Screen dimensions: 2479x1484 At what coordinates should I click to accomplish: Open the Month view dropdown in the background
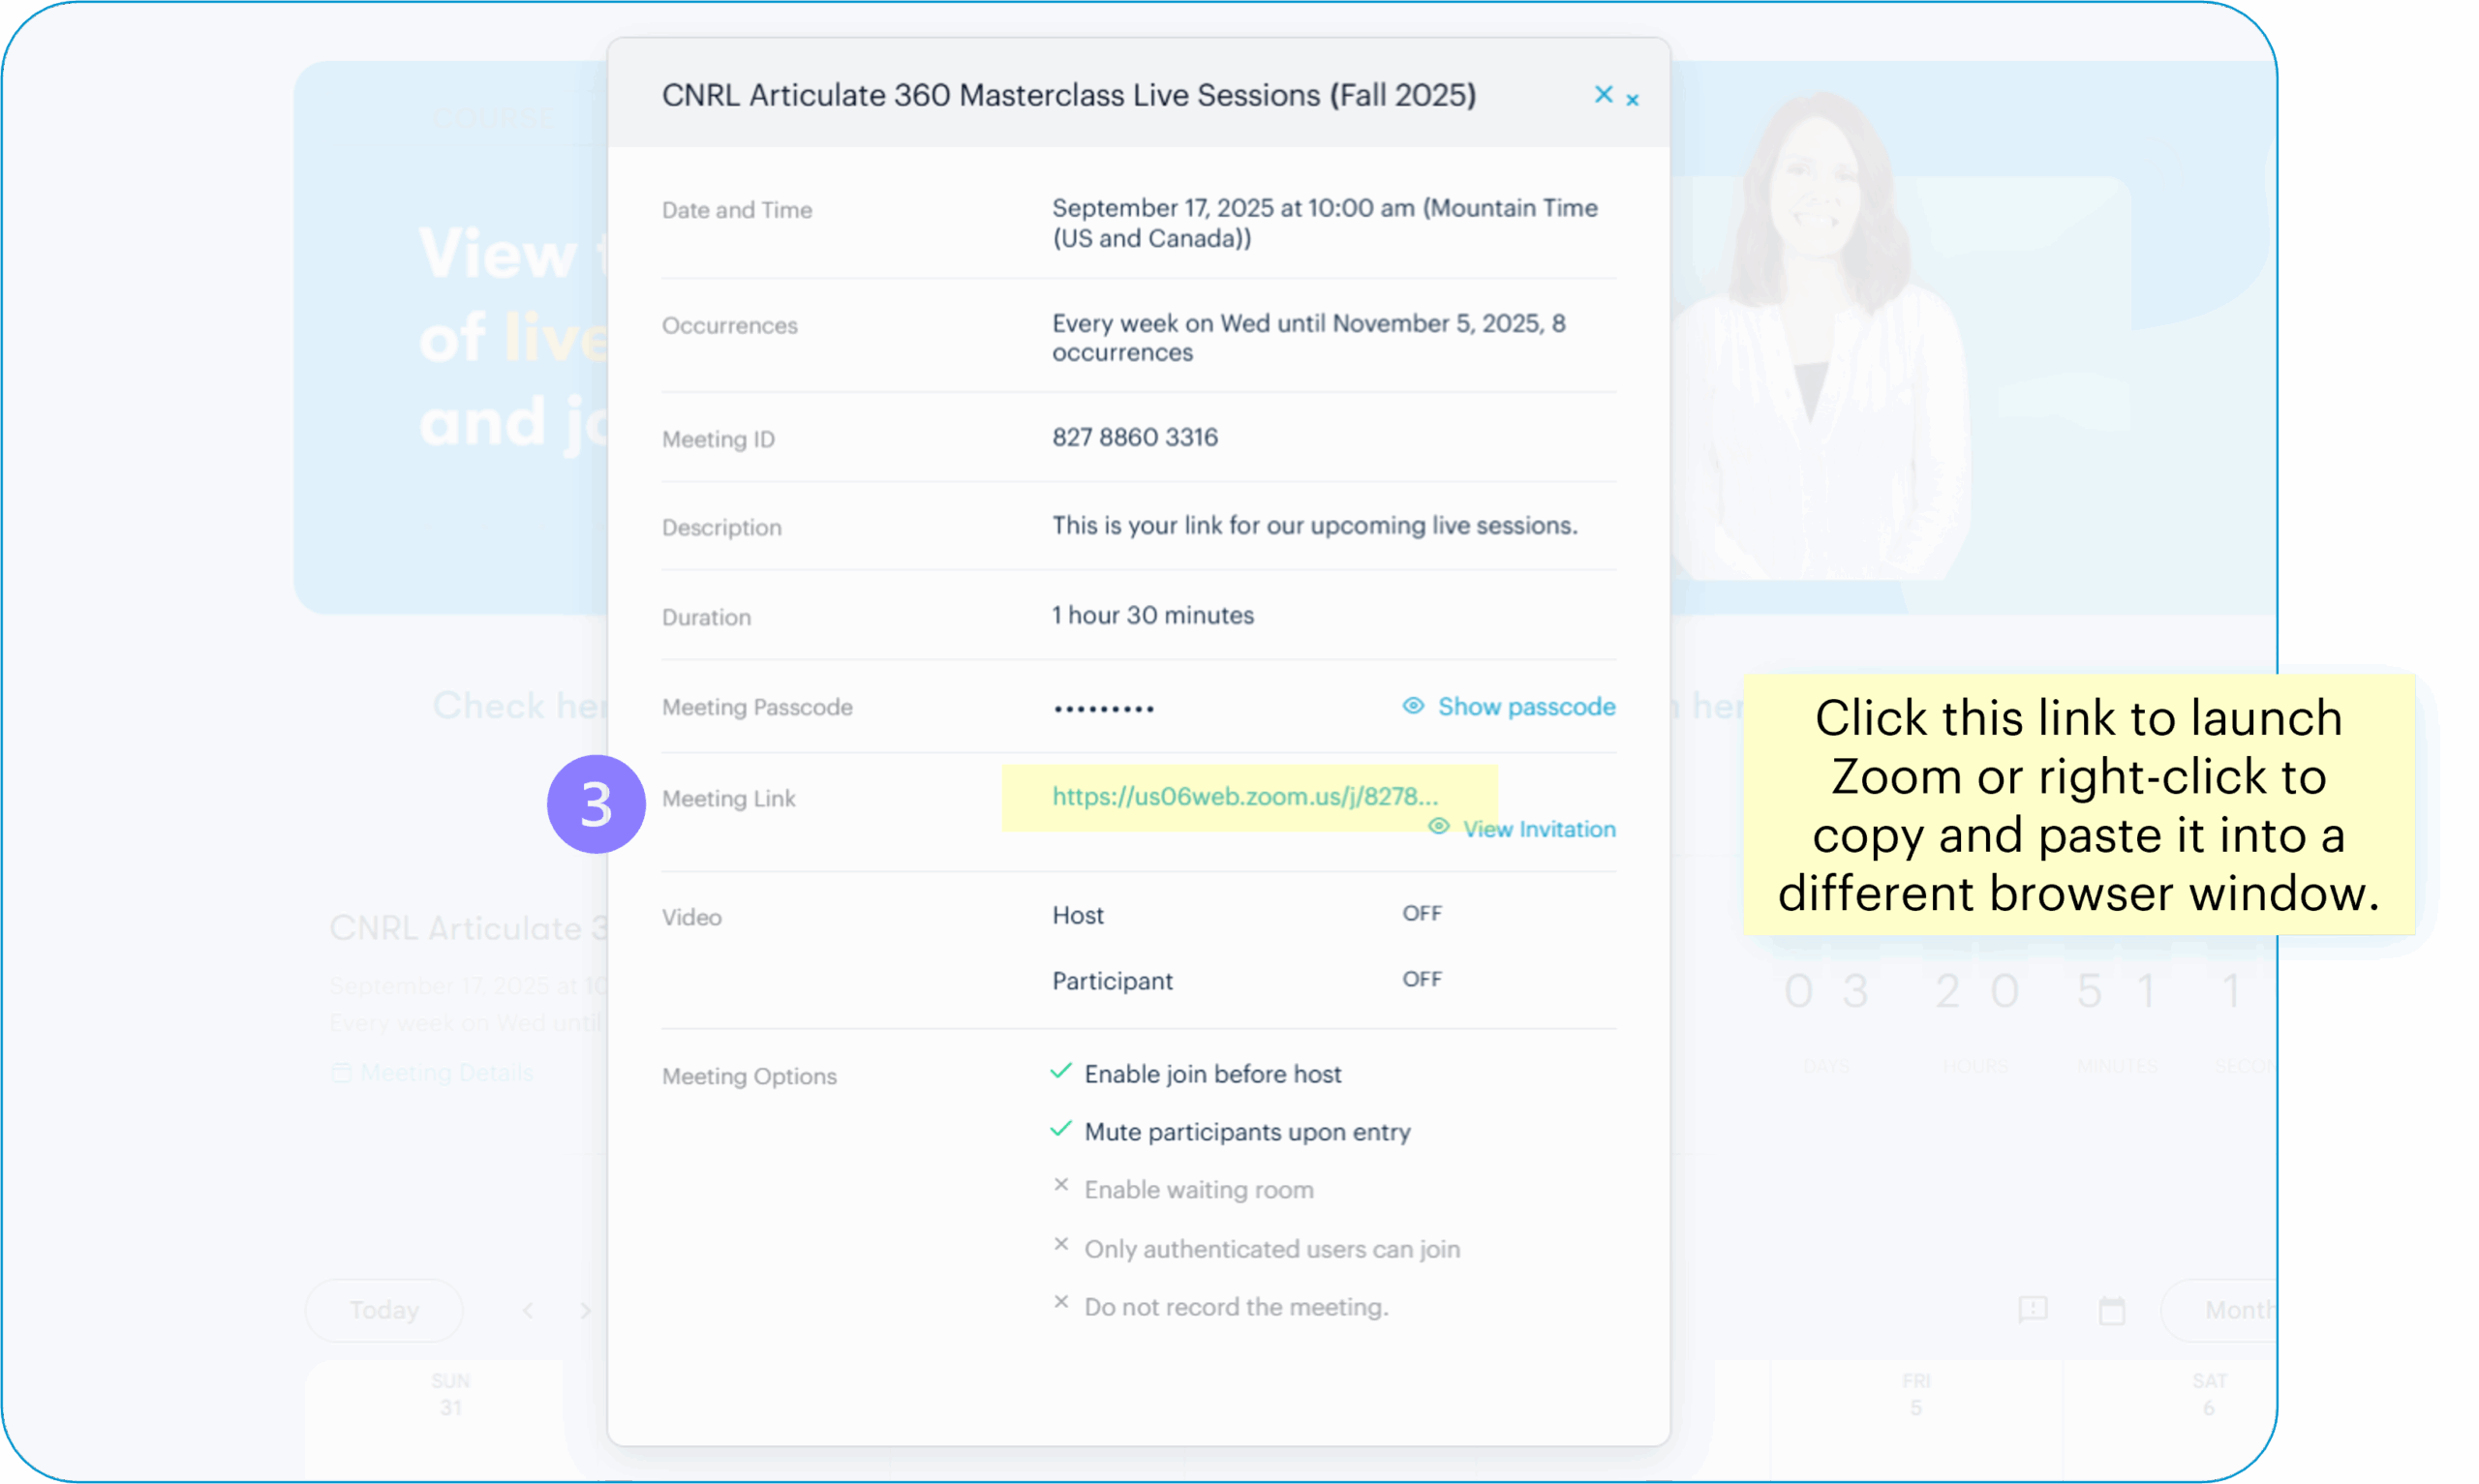(2220, 1310)
